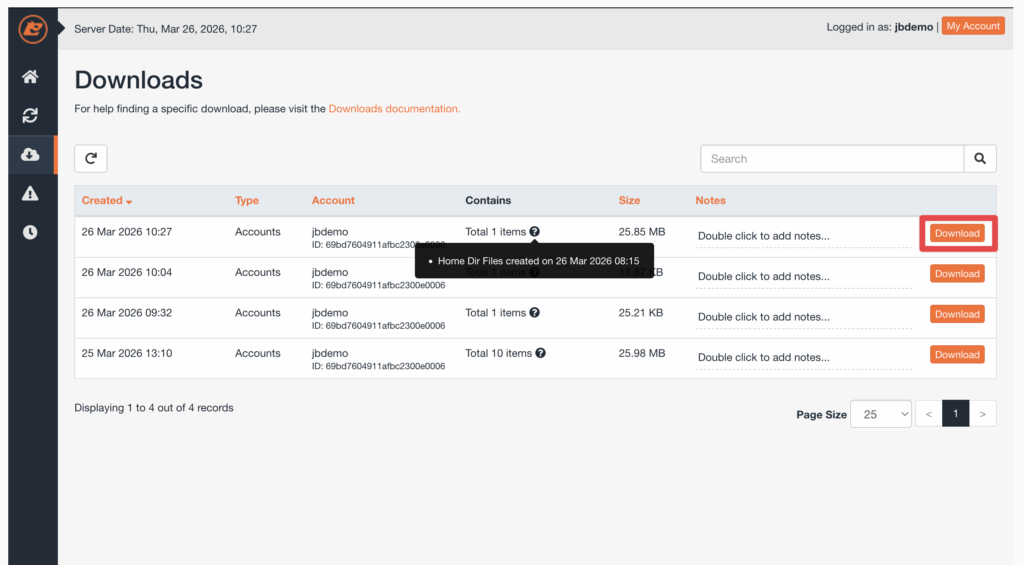This screenshot has width=1024, height=565.
Task: Click help icon beside Total 10 items
Action: (x=541, y=353)
